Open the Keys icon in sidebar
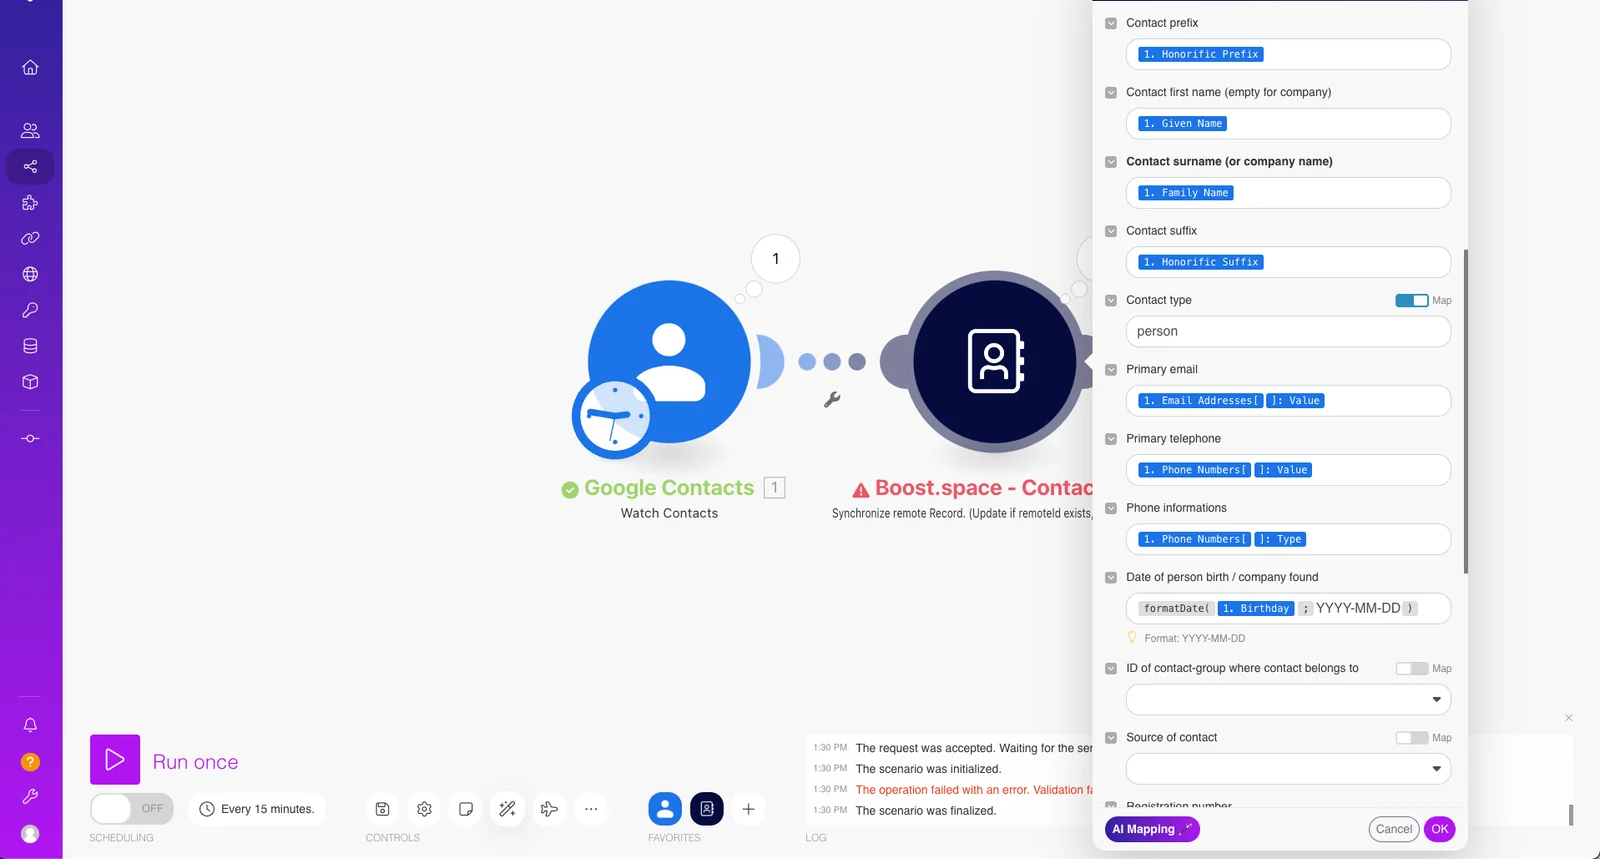 30,310
